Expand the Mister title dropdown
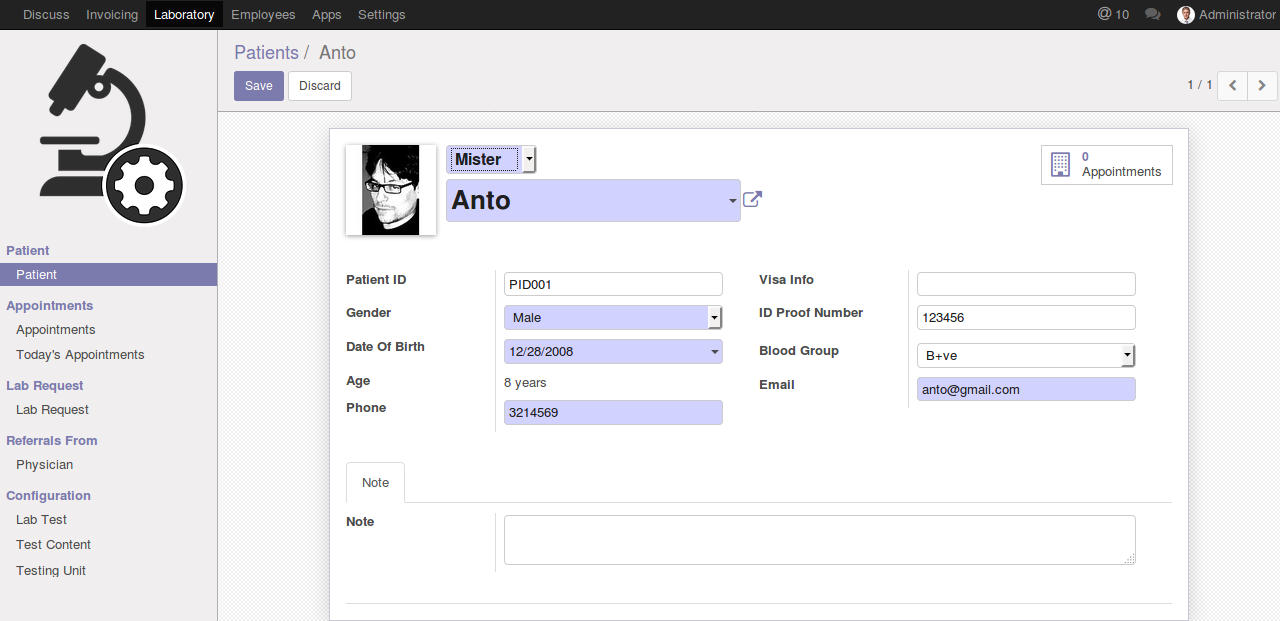Image resolution: width=1280 pixels, height=621 pixels. coord(529,159)
